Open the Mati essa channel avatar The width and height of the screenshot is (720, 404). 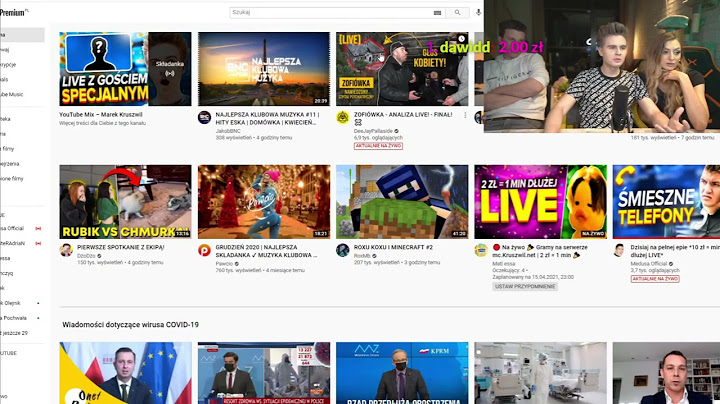click(481, 250)
